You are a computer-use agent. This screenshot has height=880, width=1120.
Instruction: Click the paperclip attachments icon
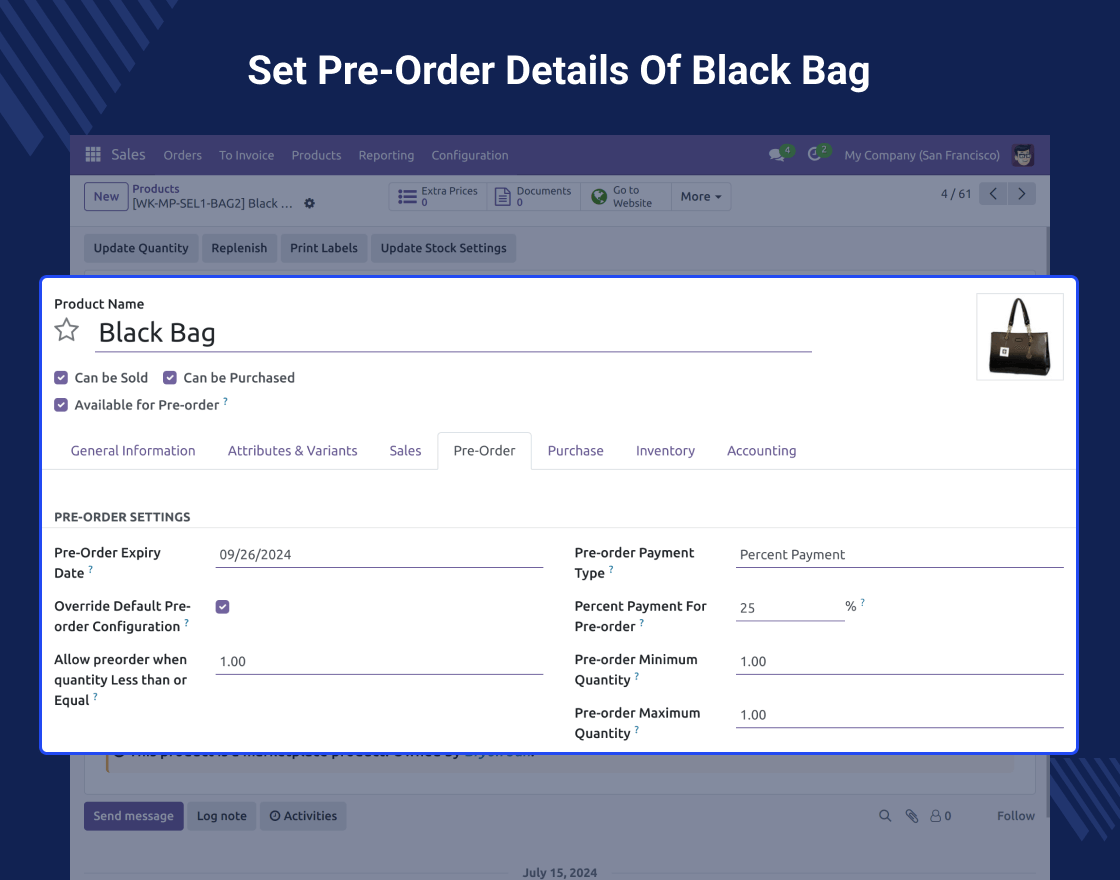[911, 816]
